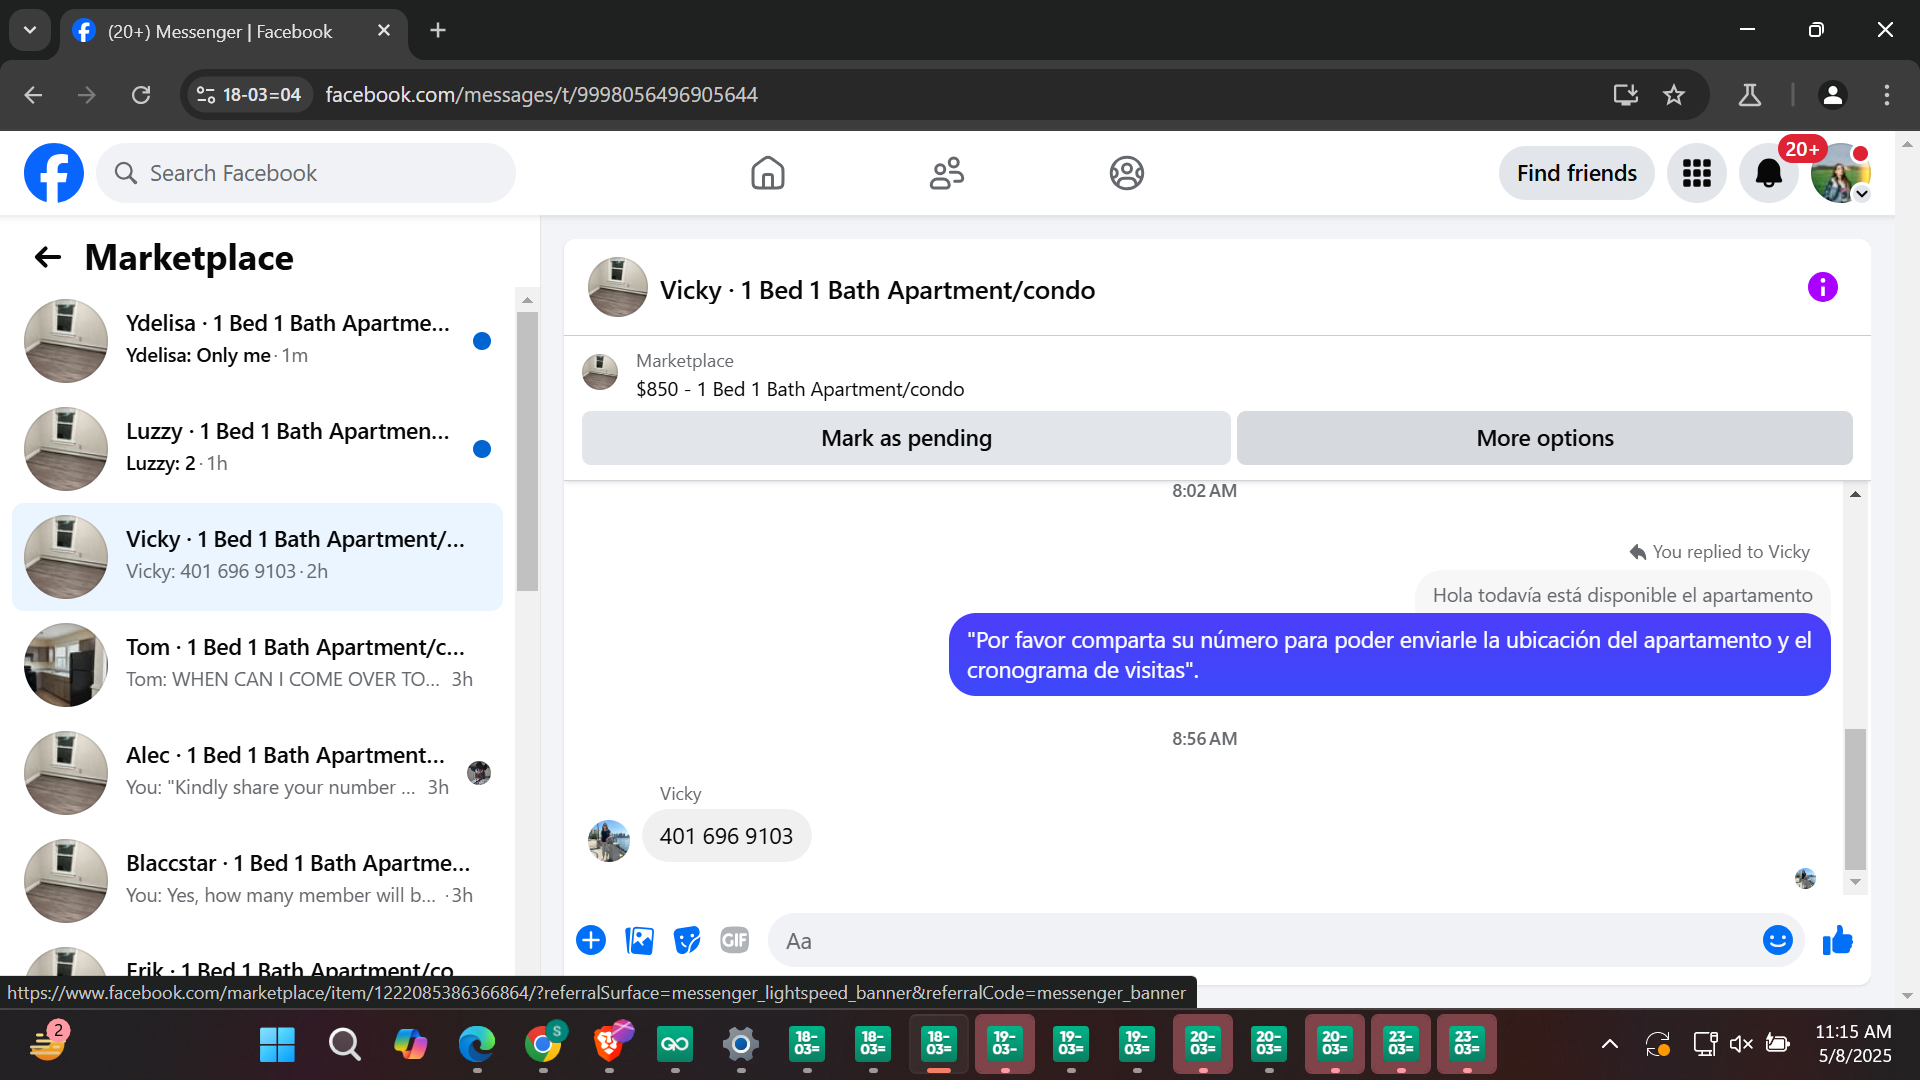Open more actions plus icon
Image resolution: width=1920 pixels, height=1080 pixels.
tap(591, 940)
